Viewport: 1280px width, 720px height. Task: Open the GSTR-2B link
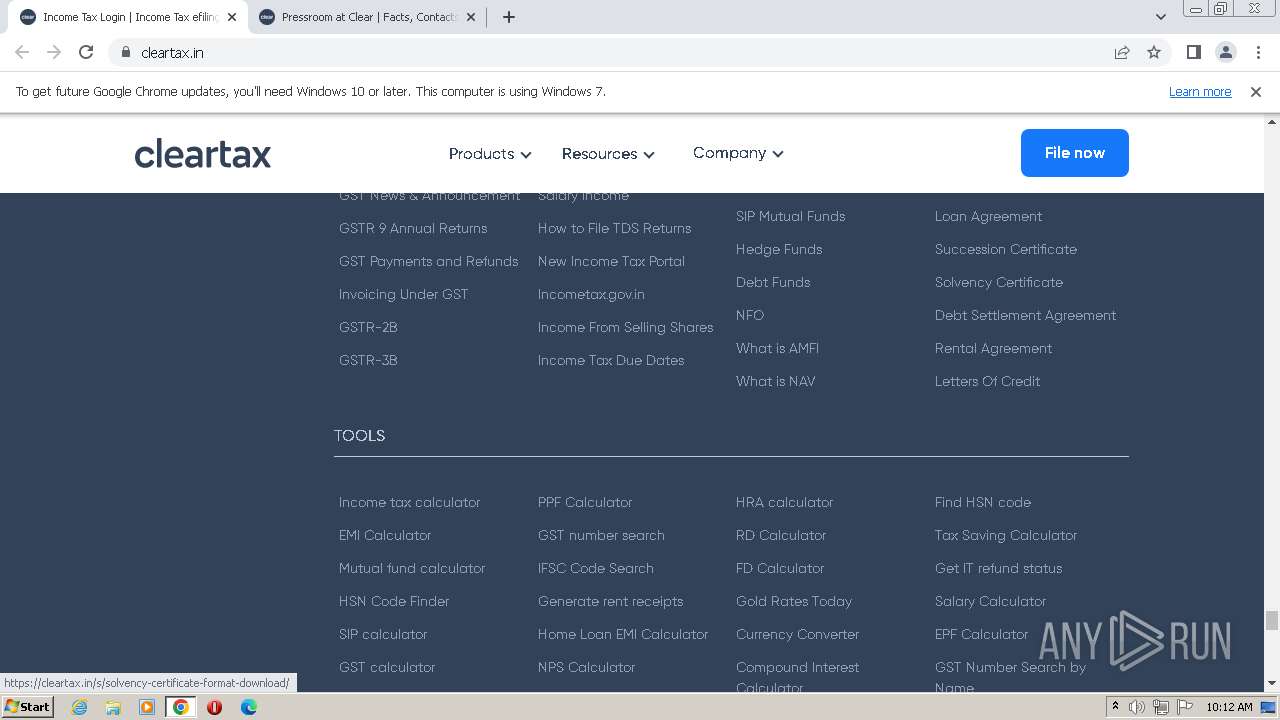point(368,327)
